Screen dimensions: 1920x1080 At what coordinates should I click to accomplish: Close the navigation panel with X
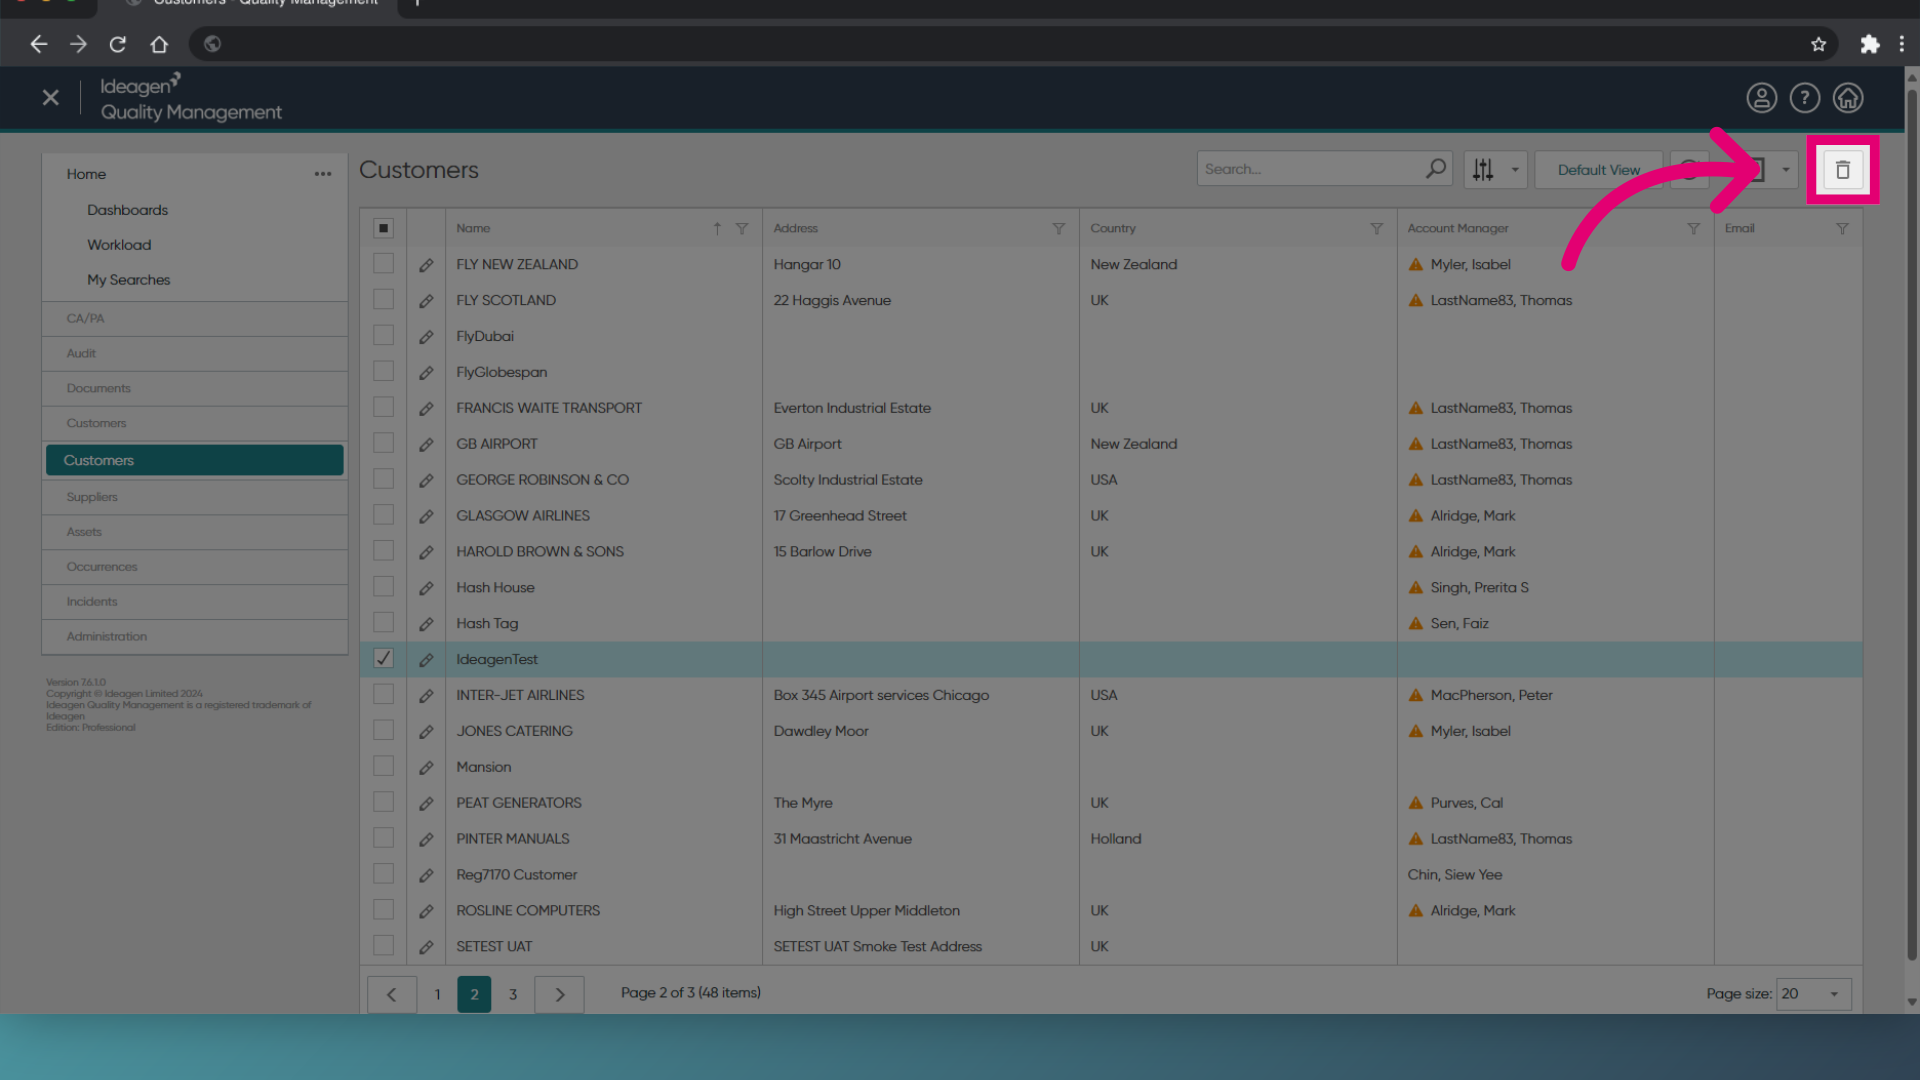51,97
